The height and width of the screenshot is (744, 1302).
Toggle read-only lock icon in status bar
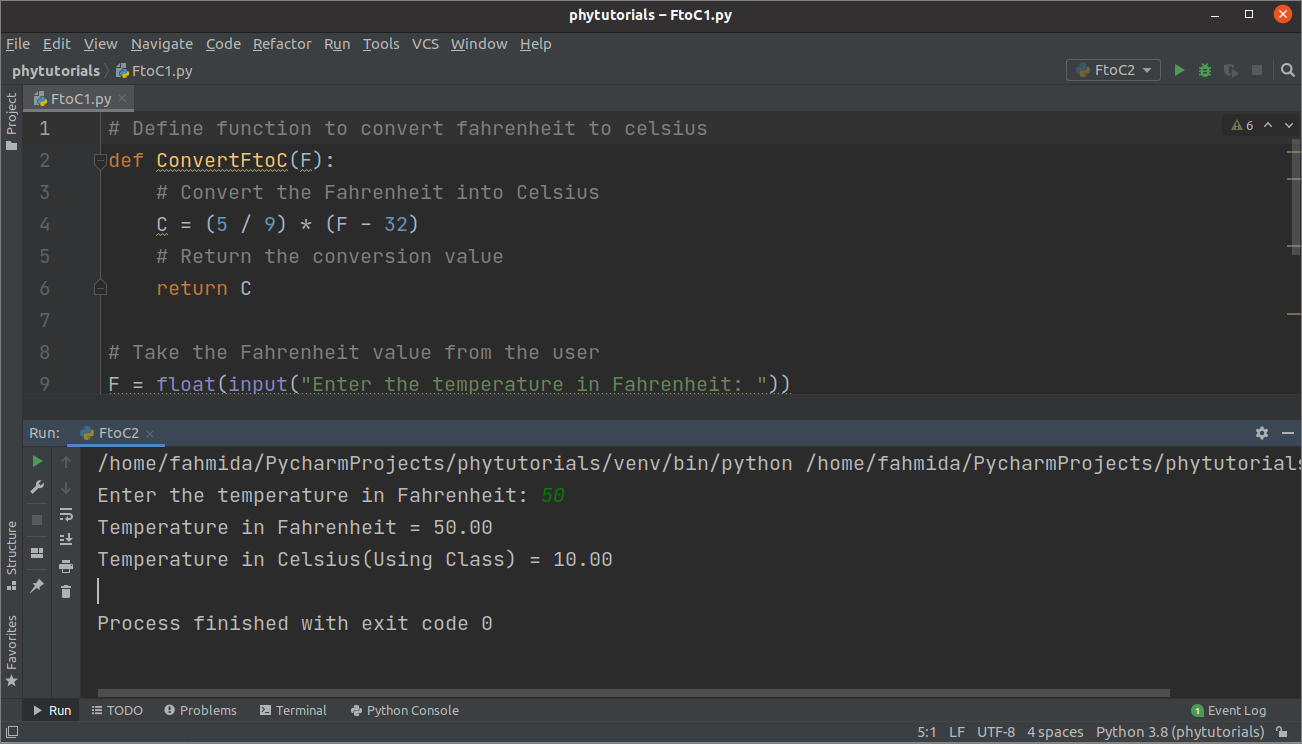[1282, 732]
